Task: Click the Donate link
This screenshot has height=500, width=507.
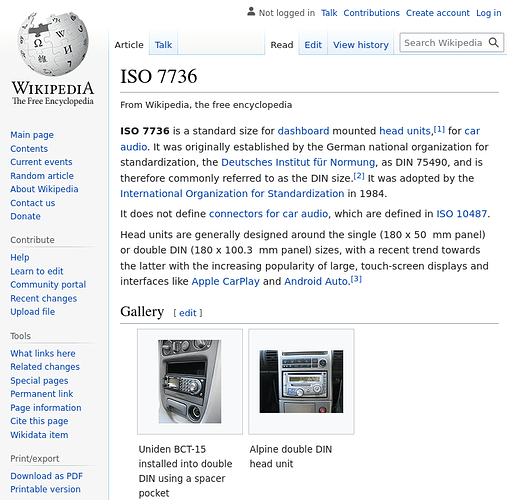Action: (25, 216)
